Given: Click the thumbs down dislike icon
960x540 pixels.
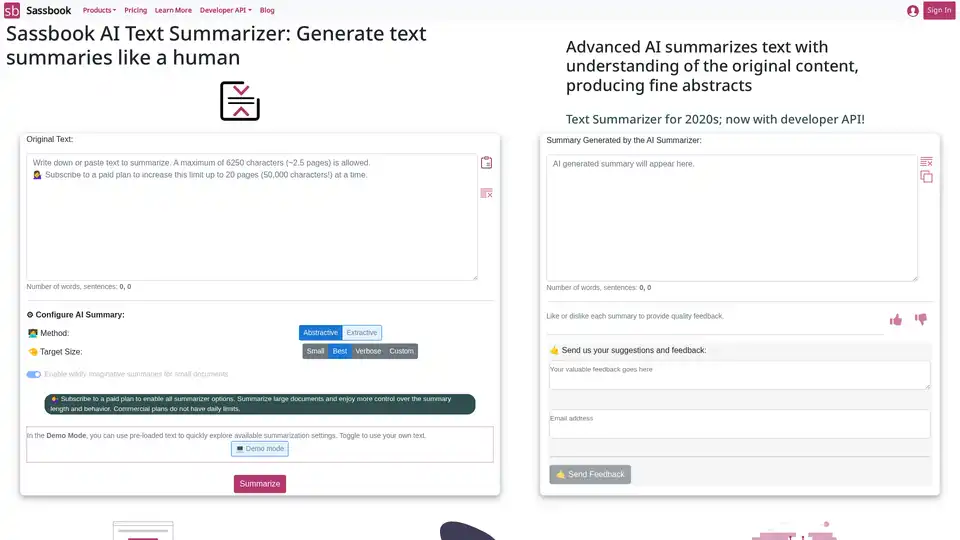Looking at the screenshot, I should click(921, 320).
